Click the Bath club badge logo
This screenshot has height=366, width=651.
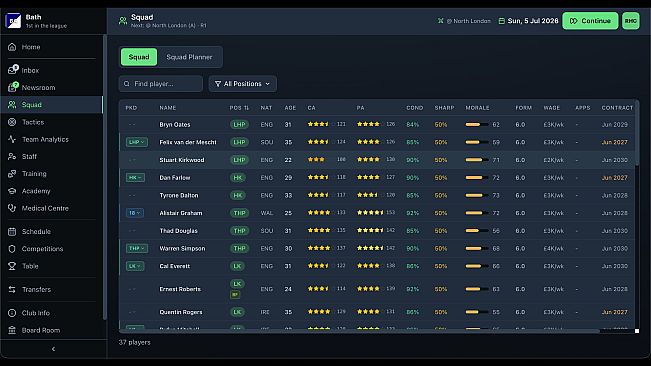pos(13,20)
